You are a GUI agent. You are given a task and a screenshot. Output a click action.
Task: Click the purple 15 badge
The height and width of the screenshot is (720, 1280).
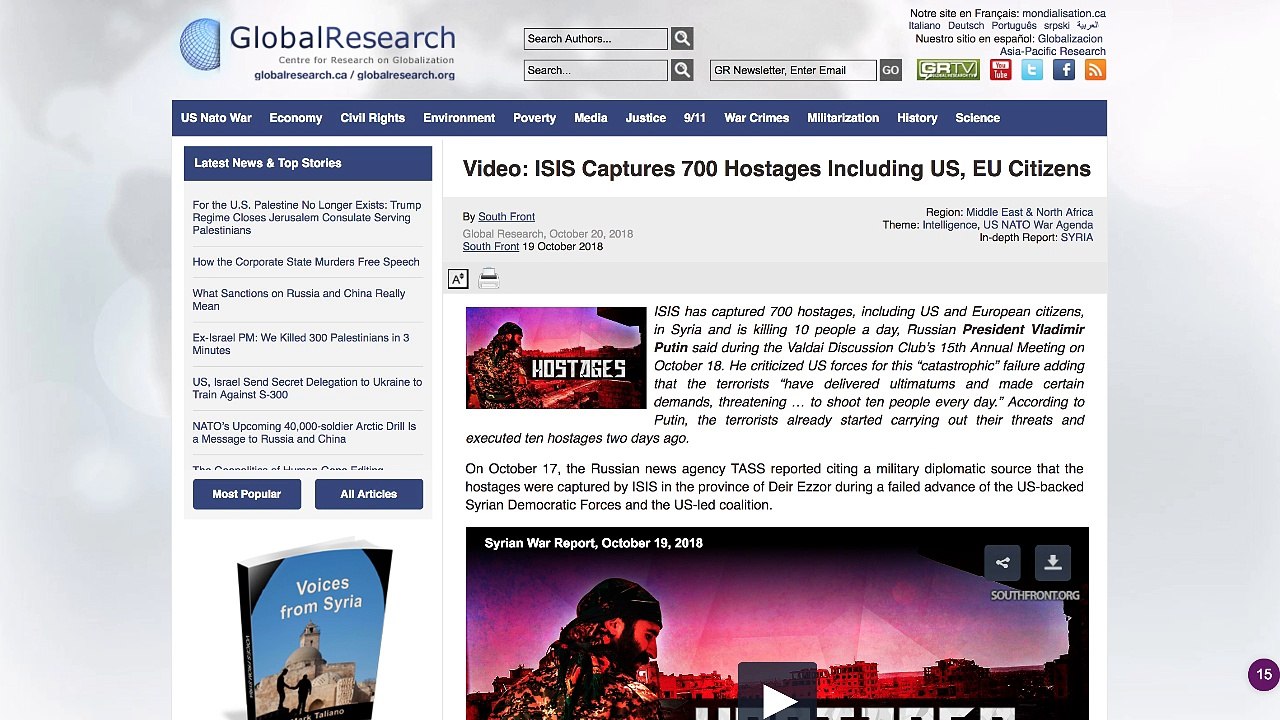[1264, 675]
